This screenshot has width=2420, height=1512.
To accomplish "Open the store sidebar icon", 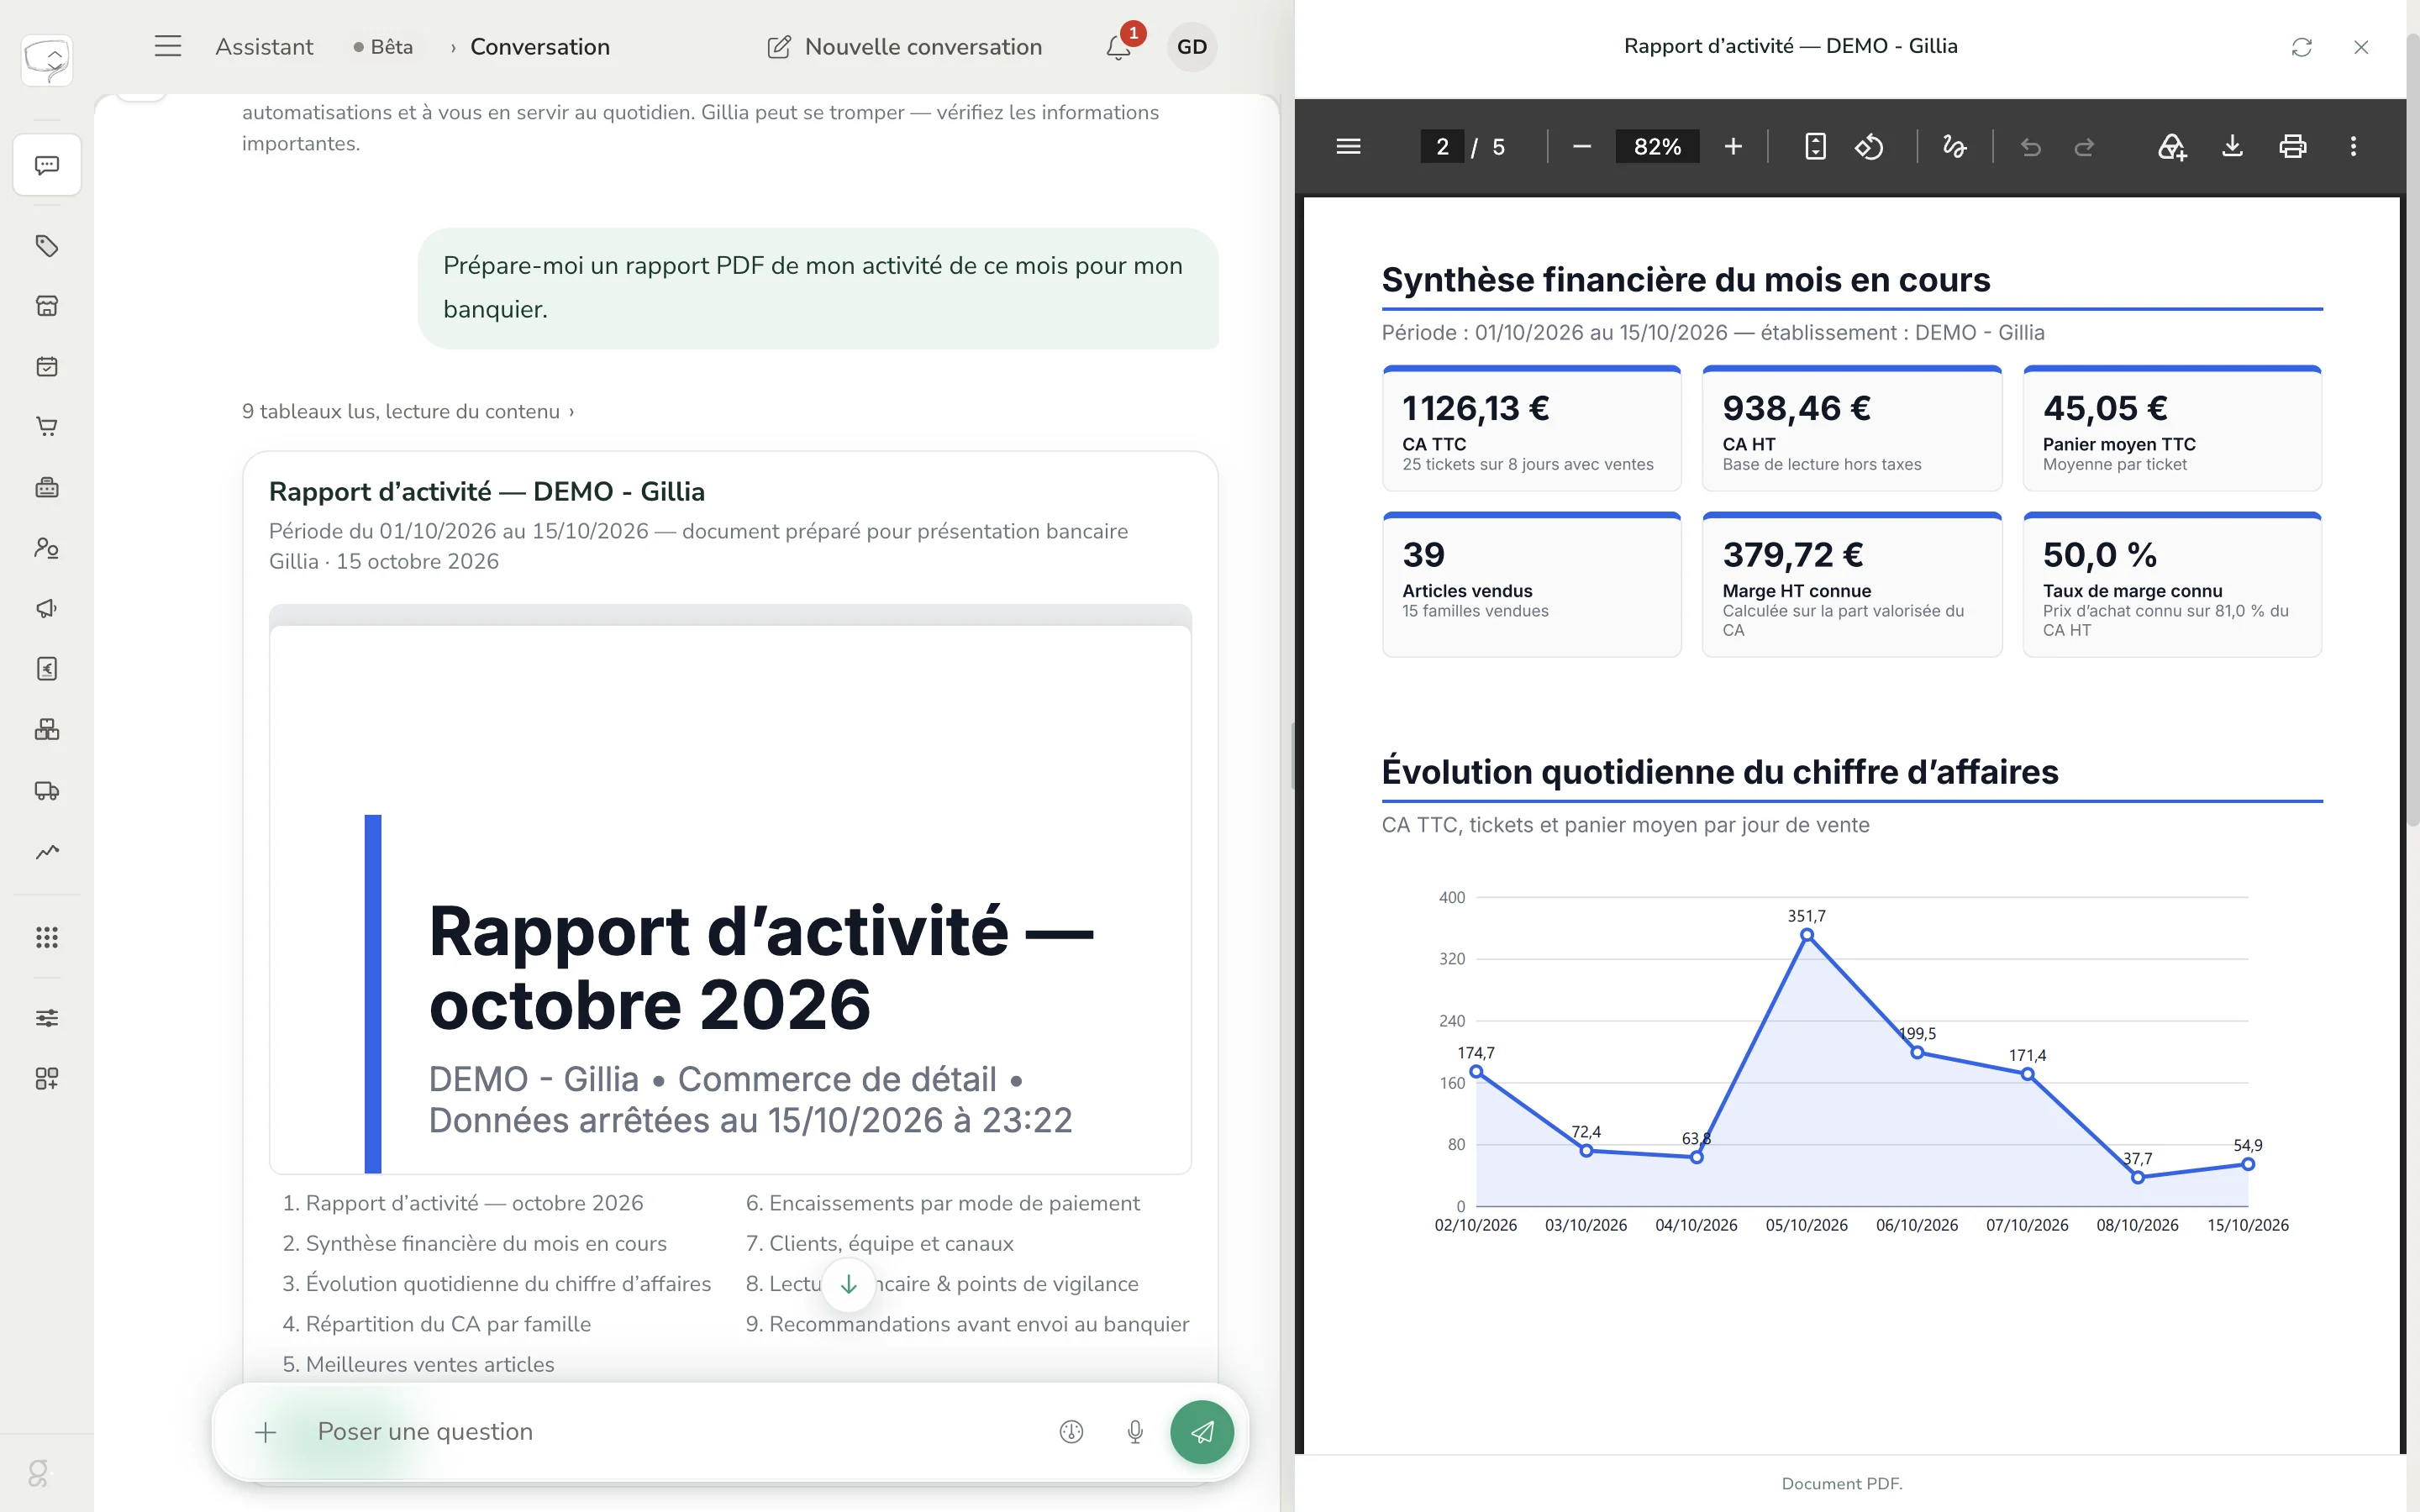I will coord(47,306).
